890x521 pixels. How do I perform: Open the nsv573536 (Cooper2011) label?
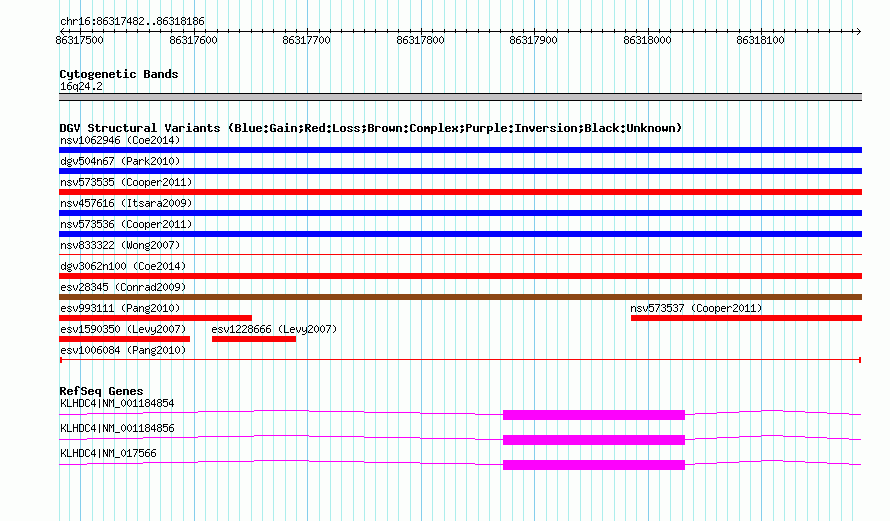tap(126, 224)
